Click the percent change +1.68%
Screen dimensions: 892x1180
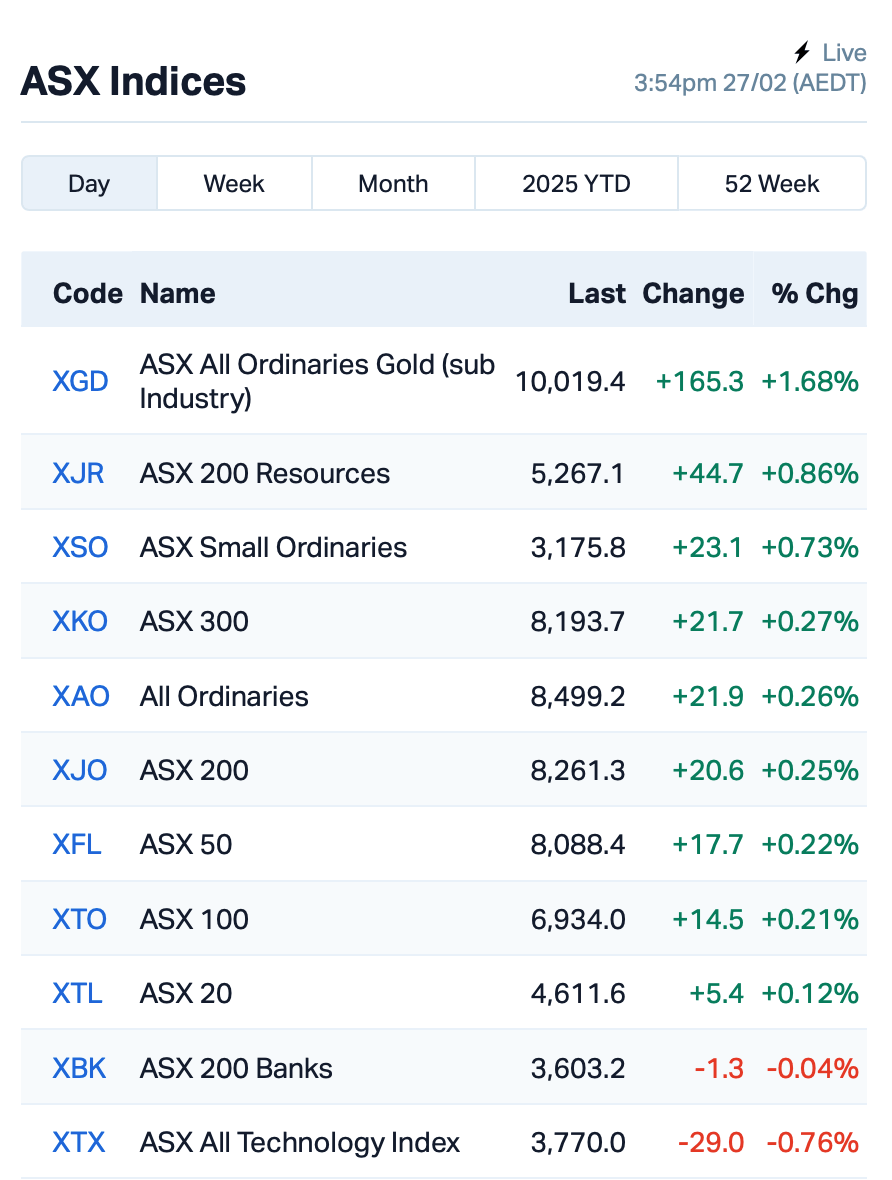pos(810,382)
